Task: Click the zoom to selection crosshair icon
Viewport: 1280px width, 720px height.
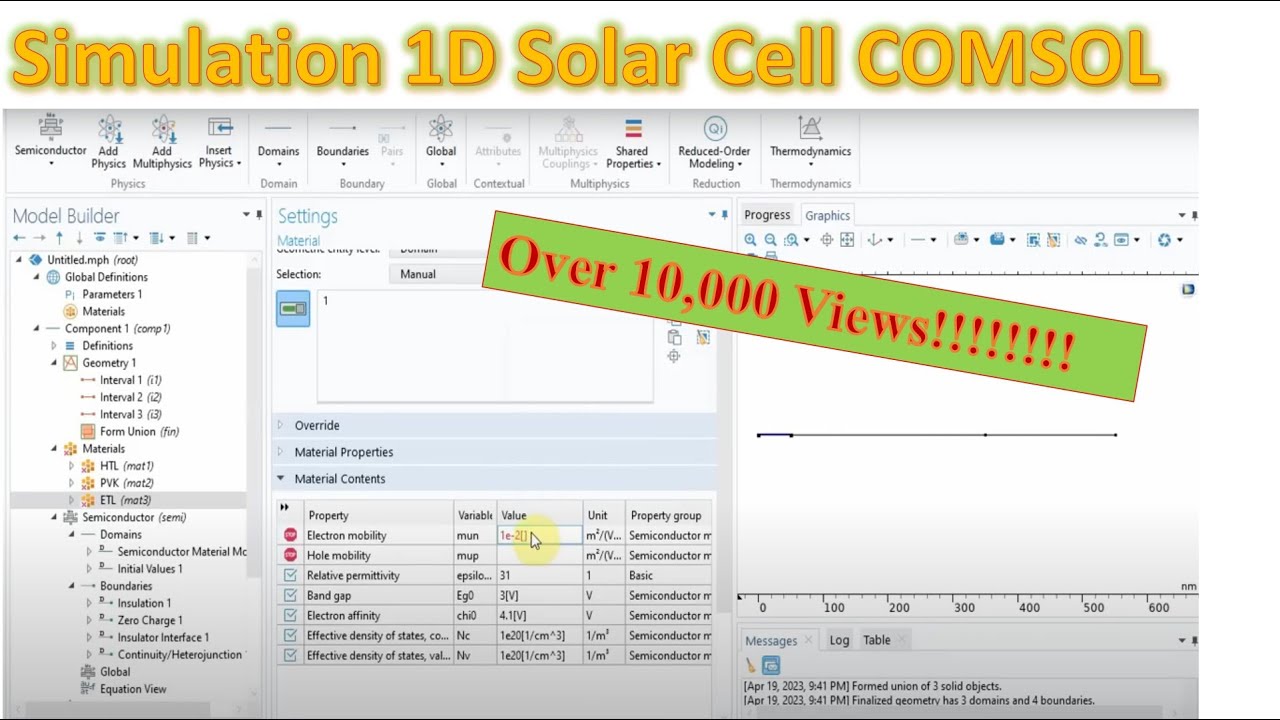Action: (x=826, y=240)
